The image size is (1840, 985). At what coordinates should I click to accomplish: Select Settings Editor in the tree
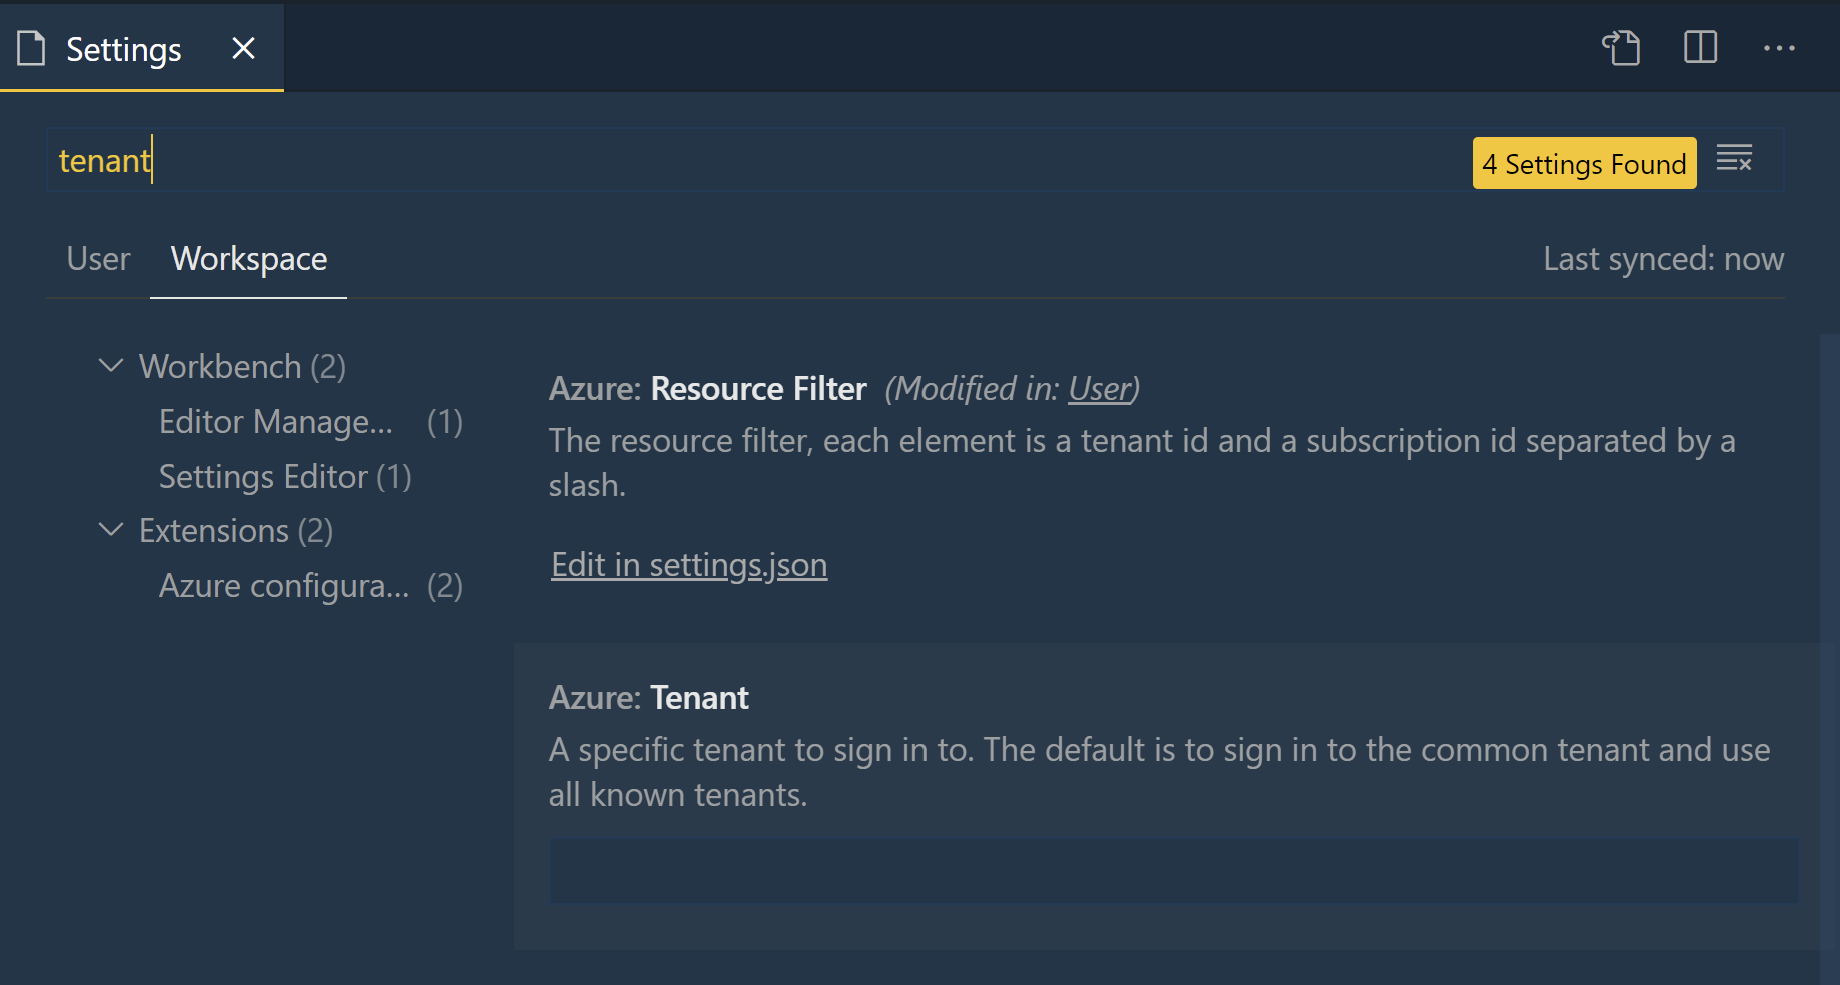[264, 476]
